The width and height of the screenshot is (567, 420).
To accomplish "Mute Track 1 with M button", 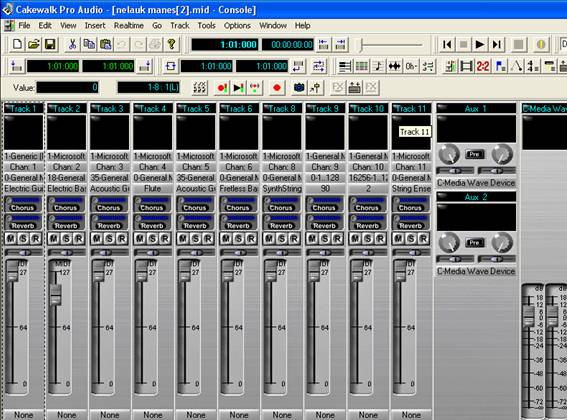I will pyautogui.click(x=10, y=238).
